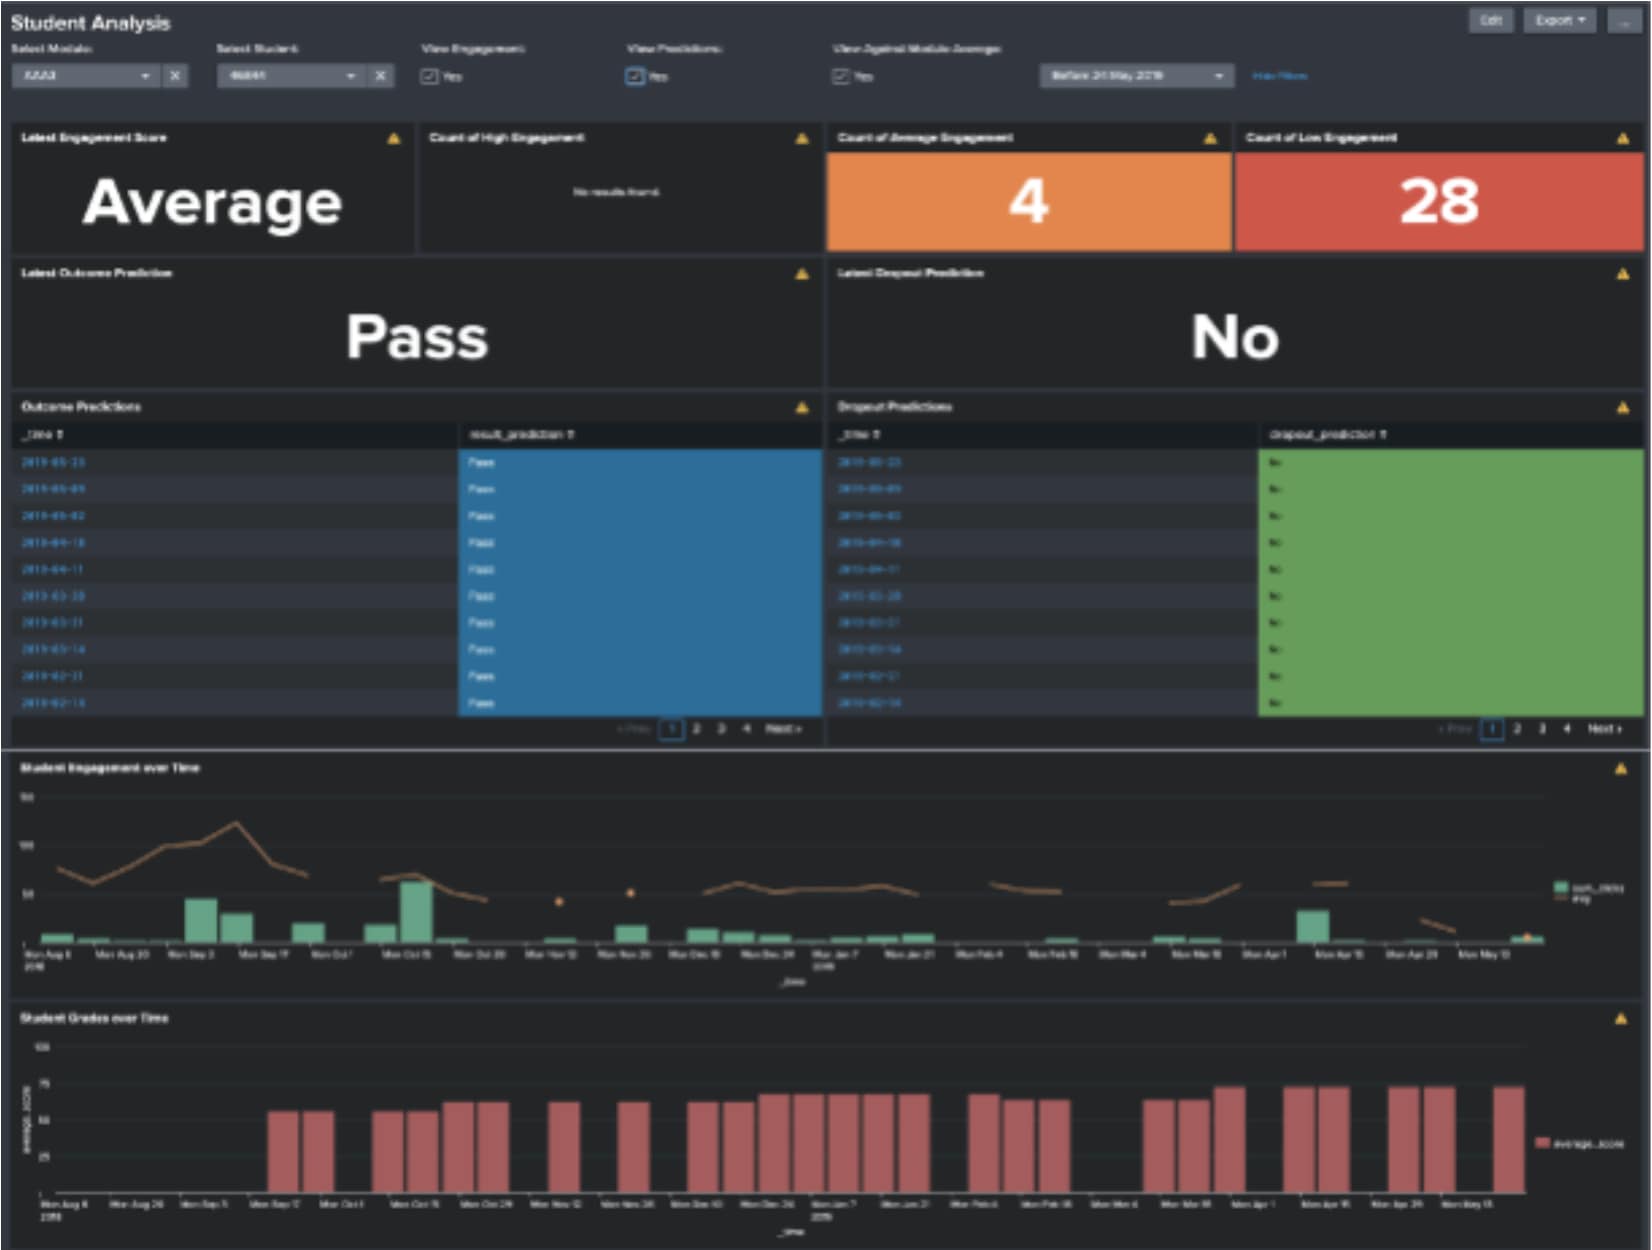Uncheck the View Engagement checkbox
This screenshot has width=1652, height=1250.
pos(429,76)
